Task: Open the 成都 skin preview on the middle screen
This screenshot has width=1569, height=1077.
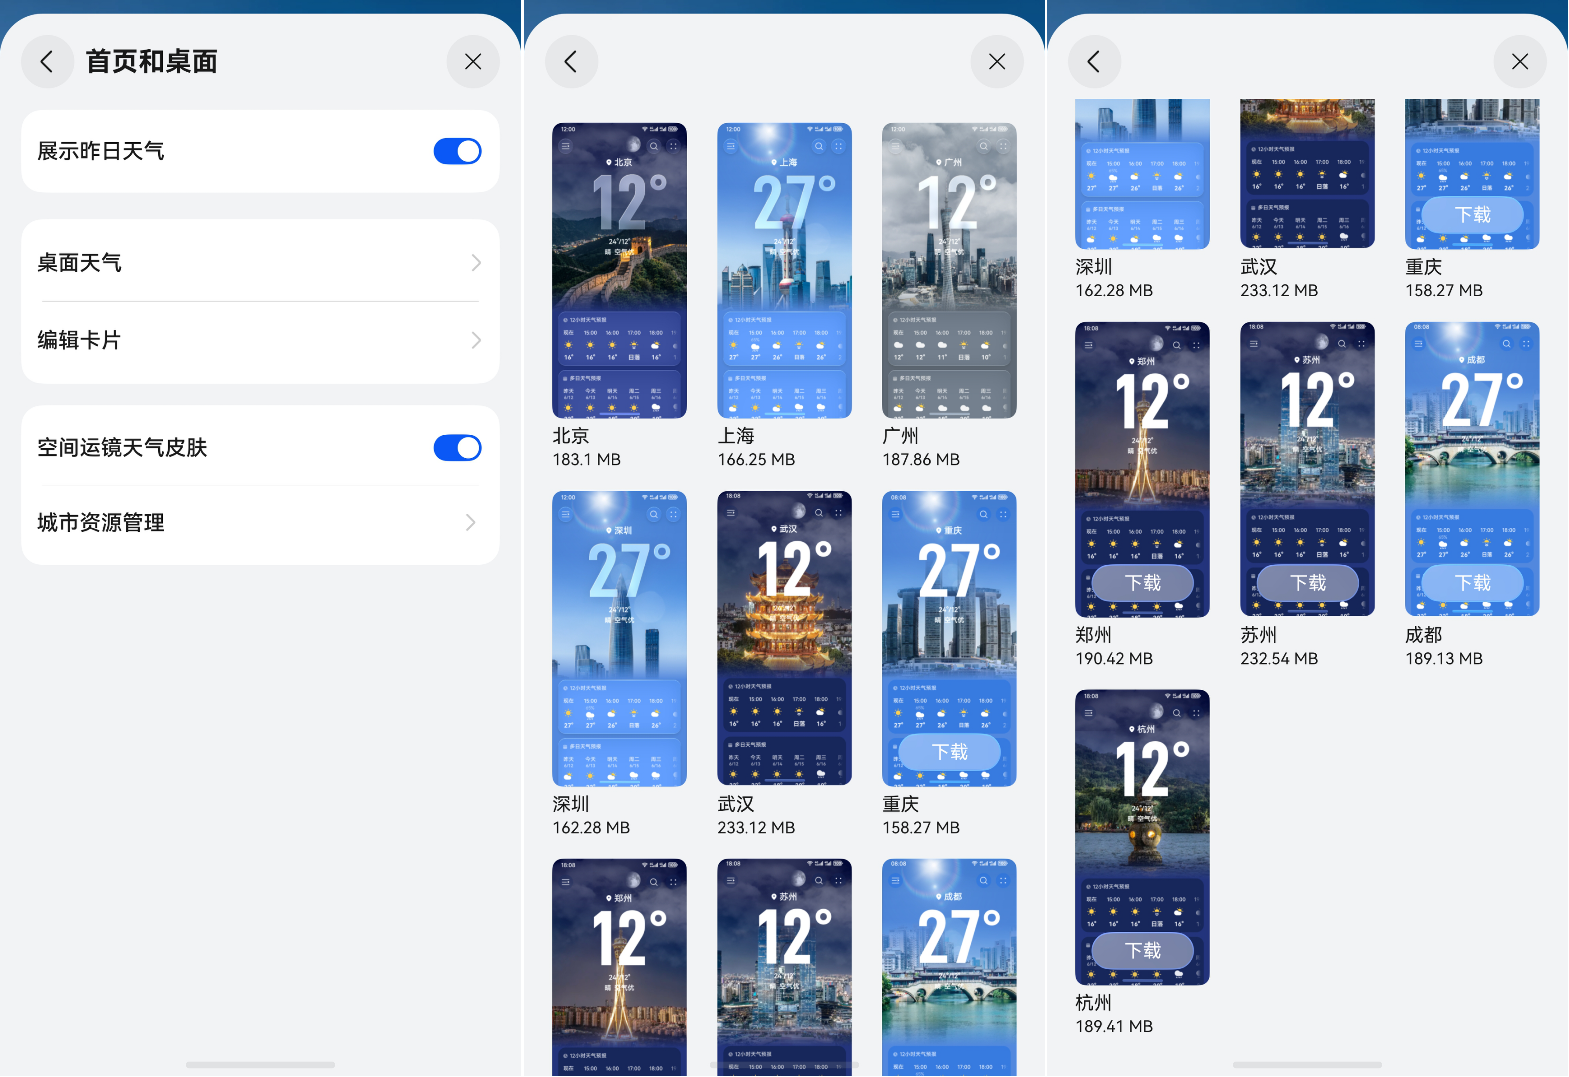Action: [x=949, y=967]
